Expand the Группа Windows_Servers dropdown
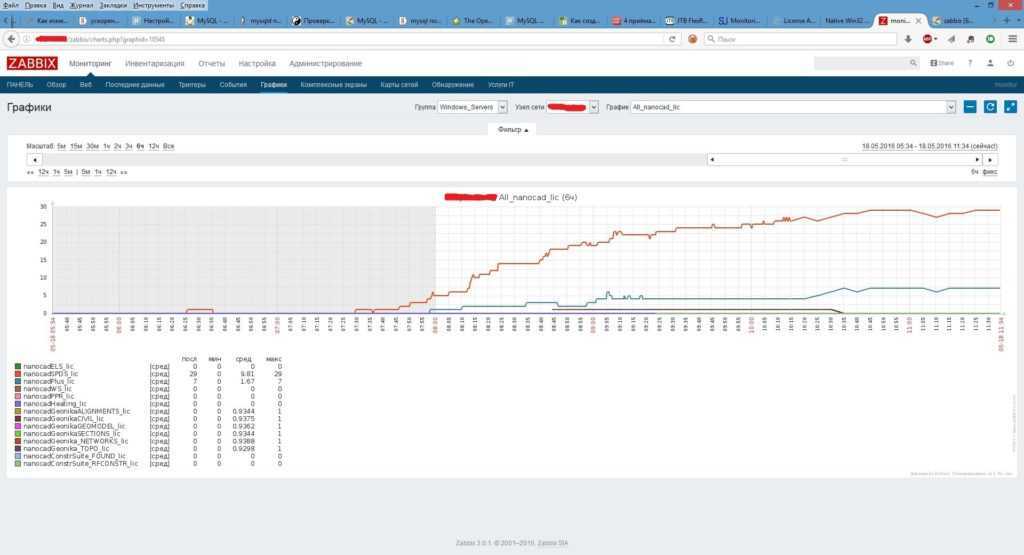Viewport: 1024px width, 555px height. tap(502, 107)
